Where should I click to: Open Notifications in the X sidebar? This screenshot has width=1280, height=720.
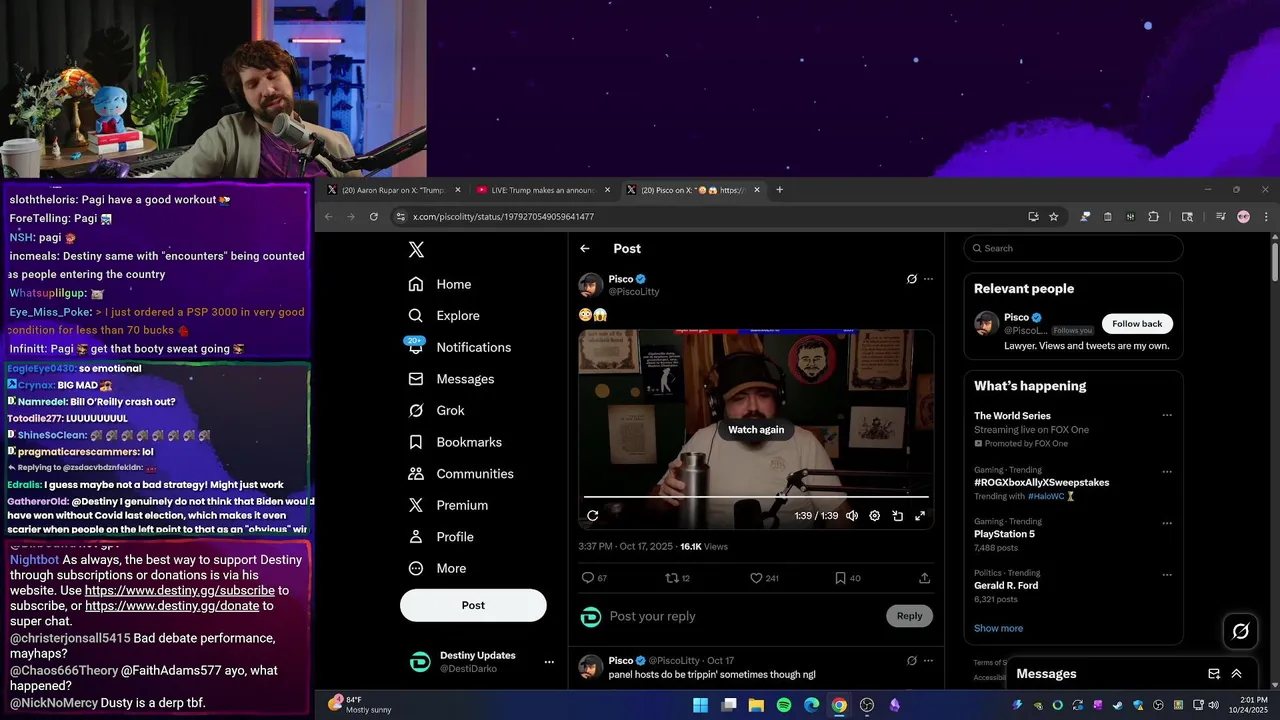(x=460, y=347)
